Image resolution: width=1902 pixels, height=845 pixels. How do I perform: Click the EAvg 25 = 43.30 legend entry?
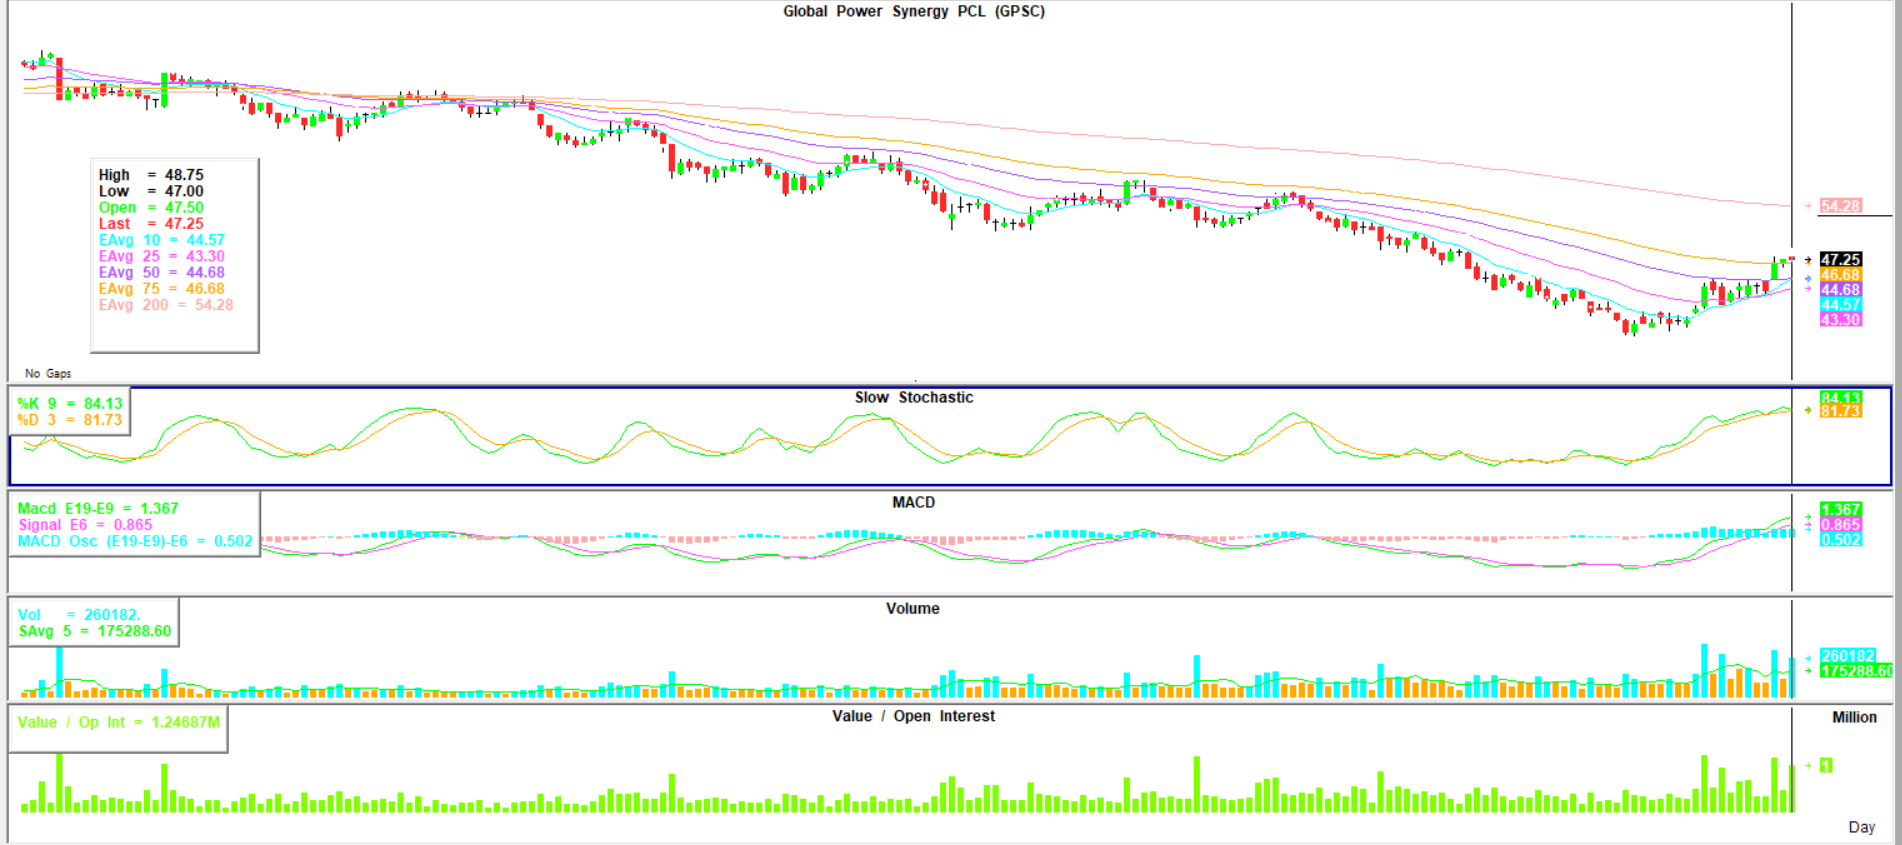(x=162, y=256)
